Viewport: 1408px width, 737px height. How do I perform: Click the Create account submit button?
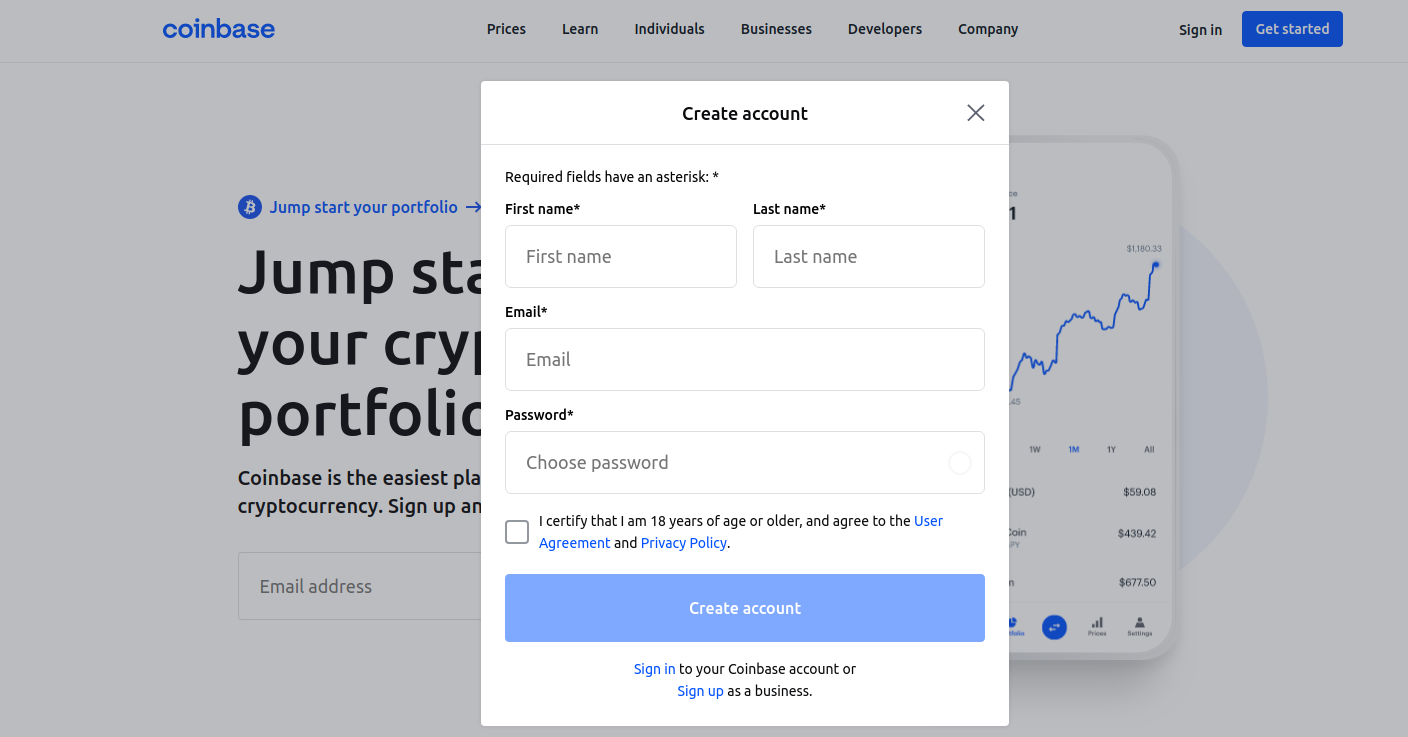tap(745, 608)
